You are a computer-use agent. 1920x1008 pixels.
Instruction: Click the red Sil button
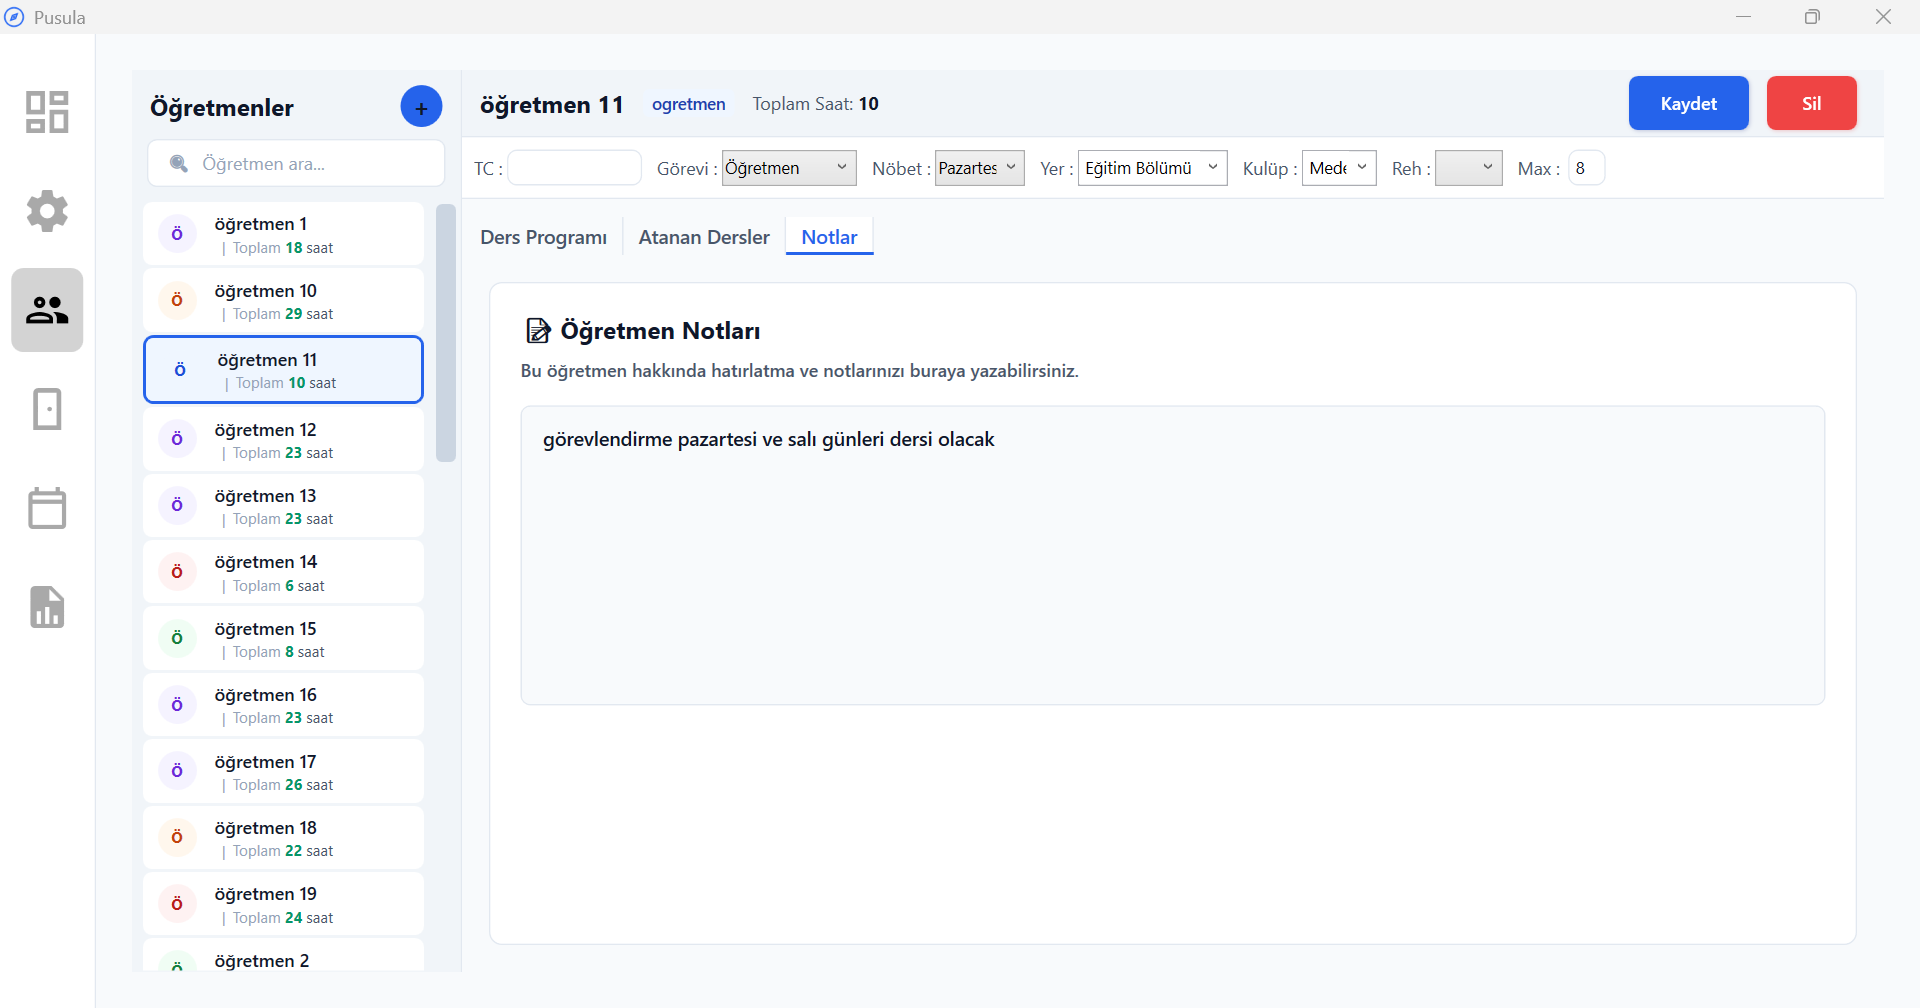point(1811,103)
